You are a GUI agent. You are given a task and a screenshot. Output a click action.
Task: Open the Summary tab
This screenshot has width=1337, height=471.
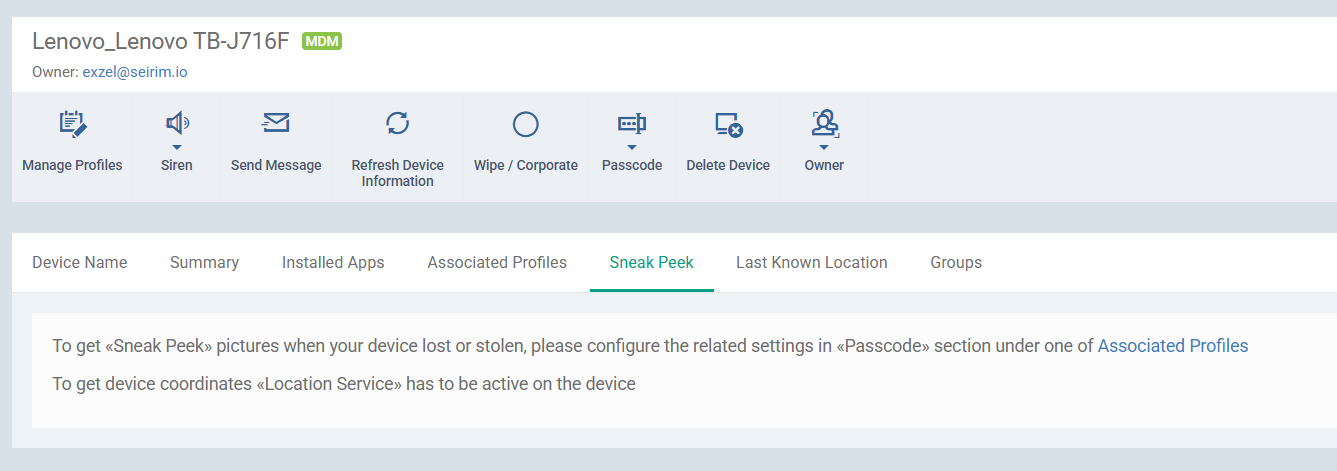click(204, 262)
